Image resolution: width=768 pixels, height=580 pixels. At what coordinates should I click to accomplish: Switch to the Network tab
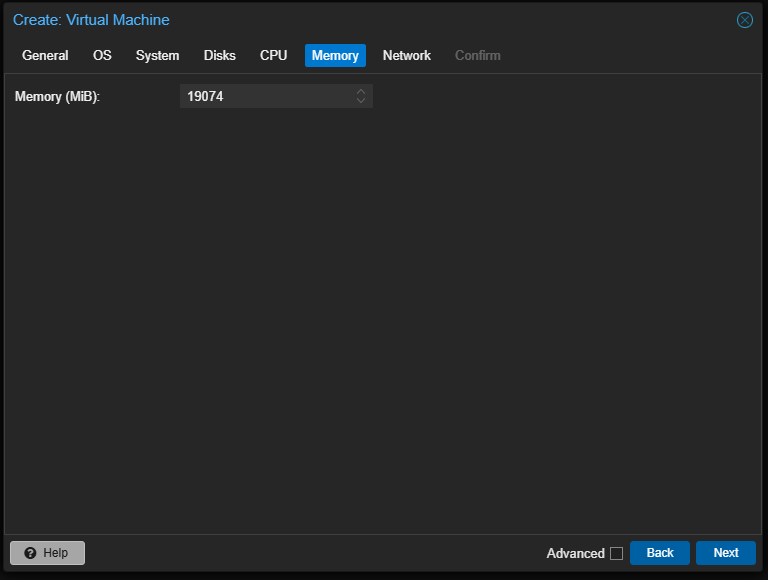tap(407, 55)
